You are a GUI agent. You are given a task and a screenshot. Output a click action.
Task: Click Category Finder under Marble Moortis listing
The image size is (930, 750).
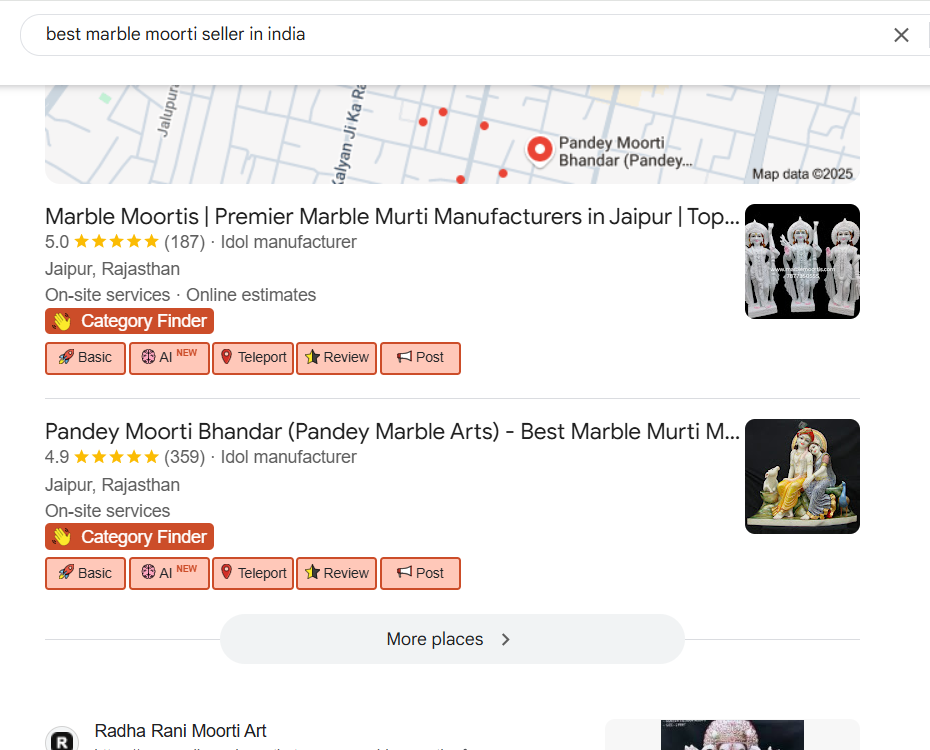click(129, 321)
